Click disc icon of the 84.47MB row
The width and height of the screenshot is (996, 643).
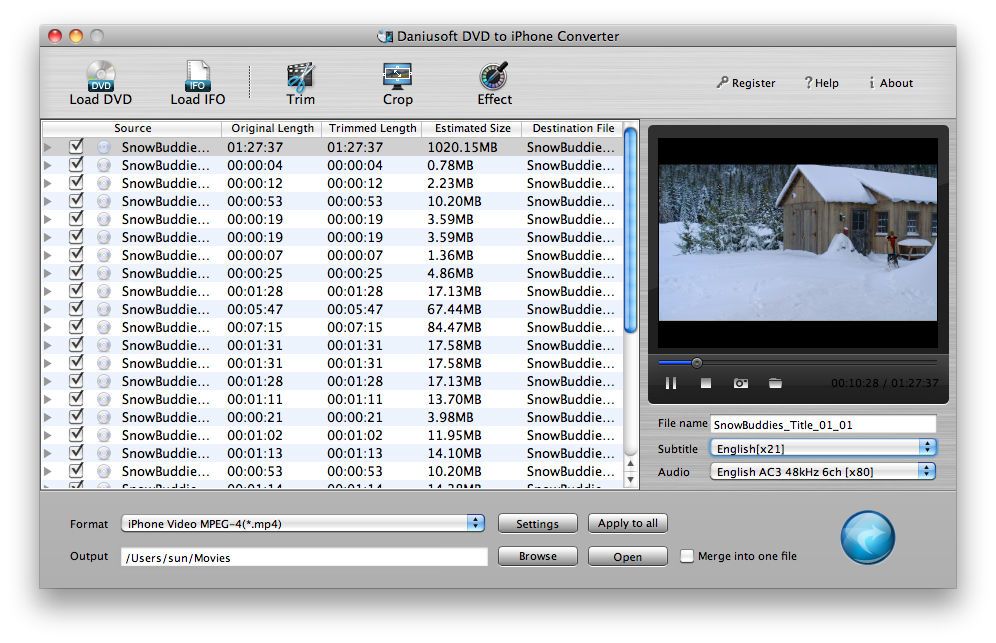coord(104,327)
